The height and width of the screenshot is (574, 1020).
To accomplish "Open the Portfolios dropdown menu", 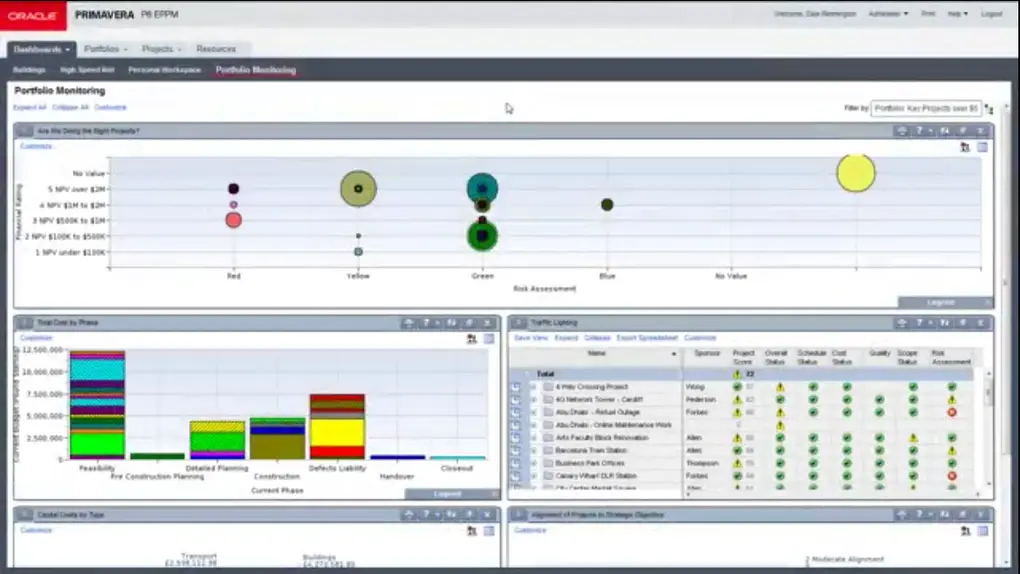I will [x=105, y=49].
